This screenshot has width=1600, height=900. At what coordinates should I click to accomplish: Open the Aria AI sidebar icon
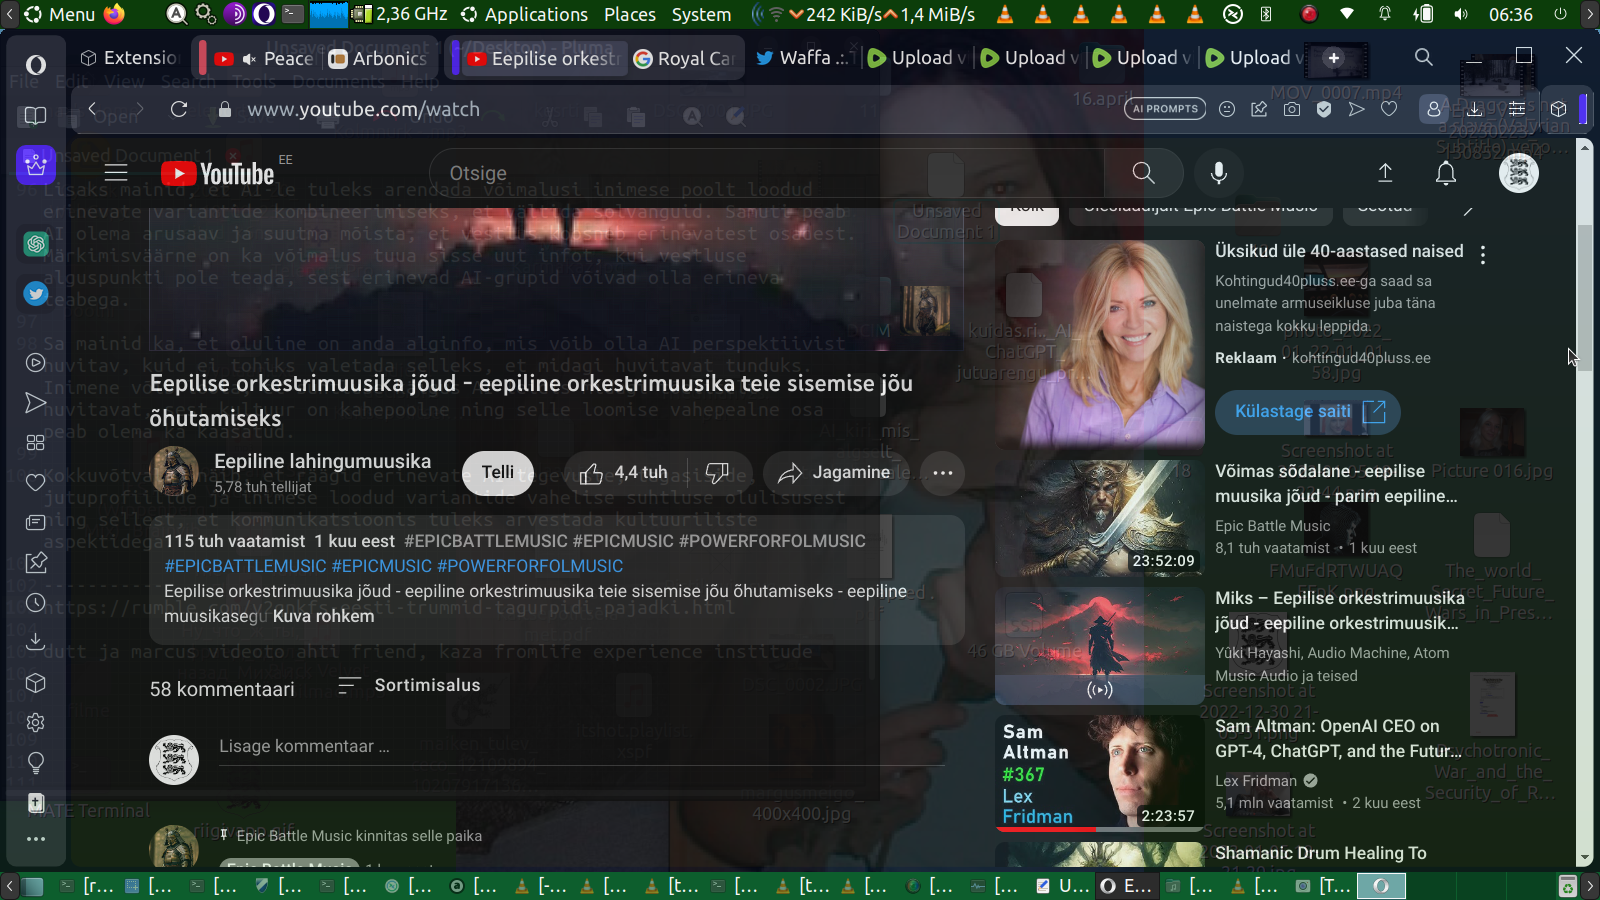[36, 164]
